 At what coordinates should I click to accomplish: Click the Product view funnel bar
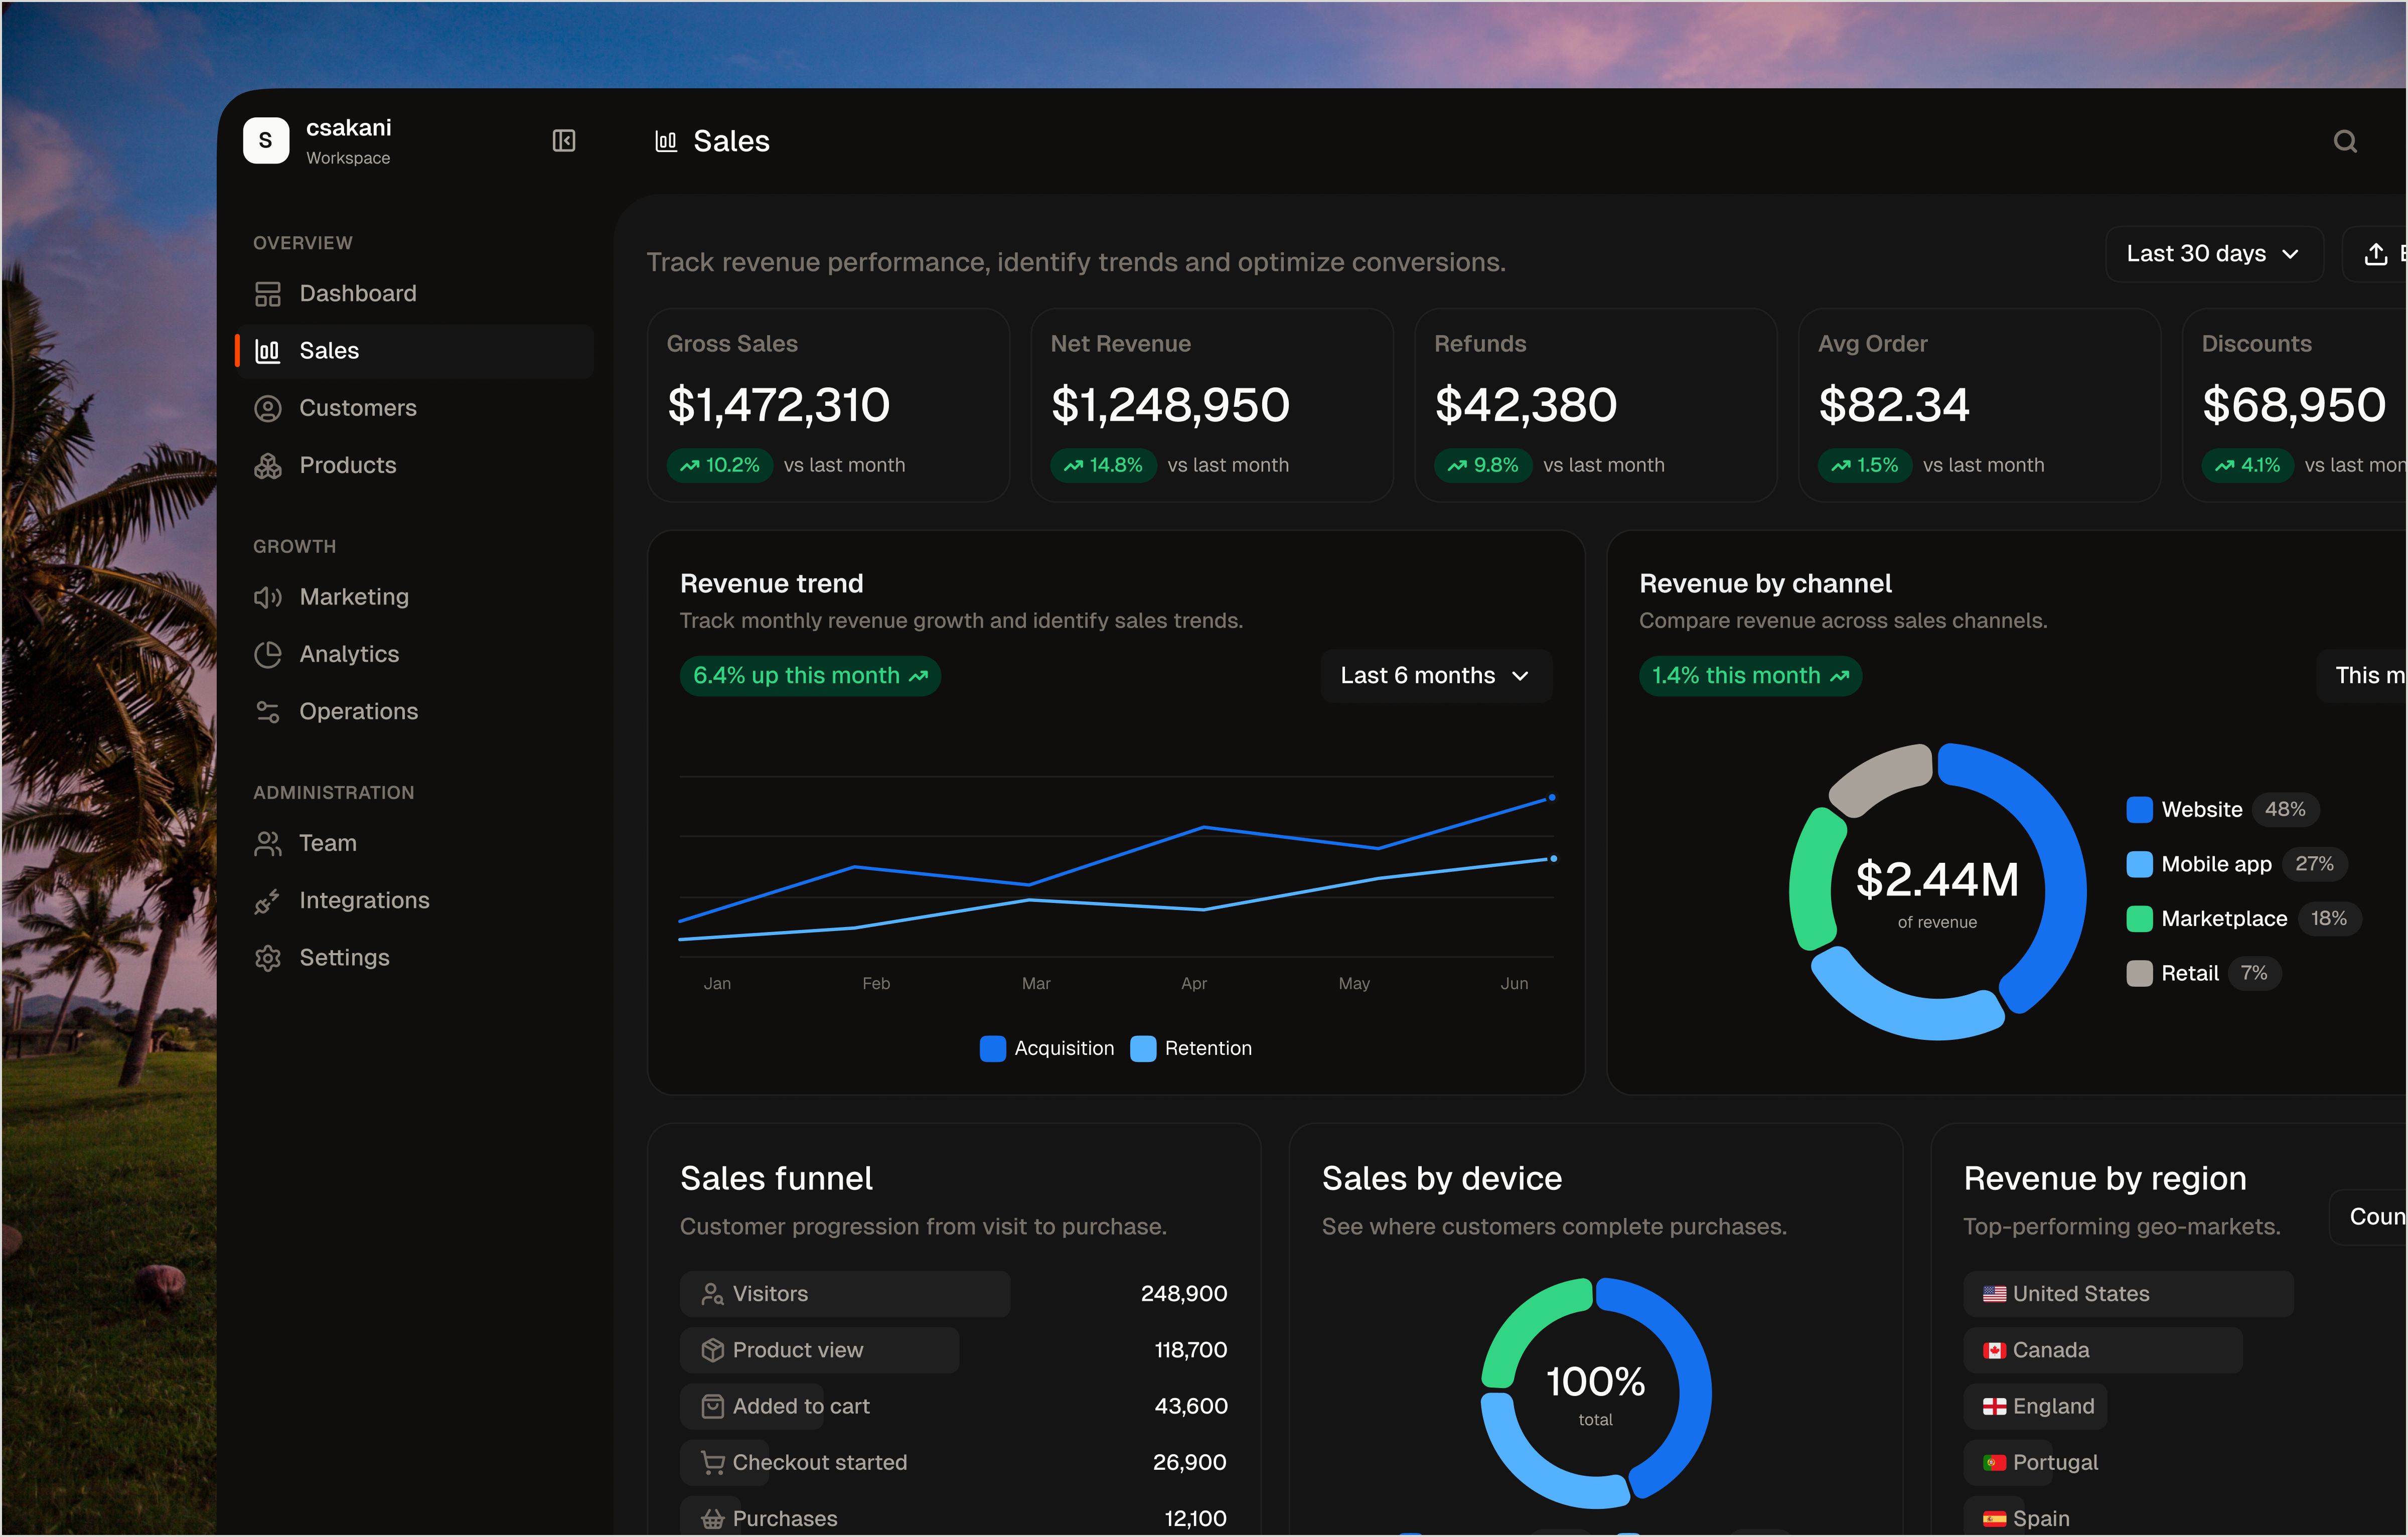[x=819, y=1350]
